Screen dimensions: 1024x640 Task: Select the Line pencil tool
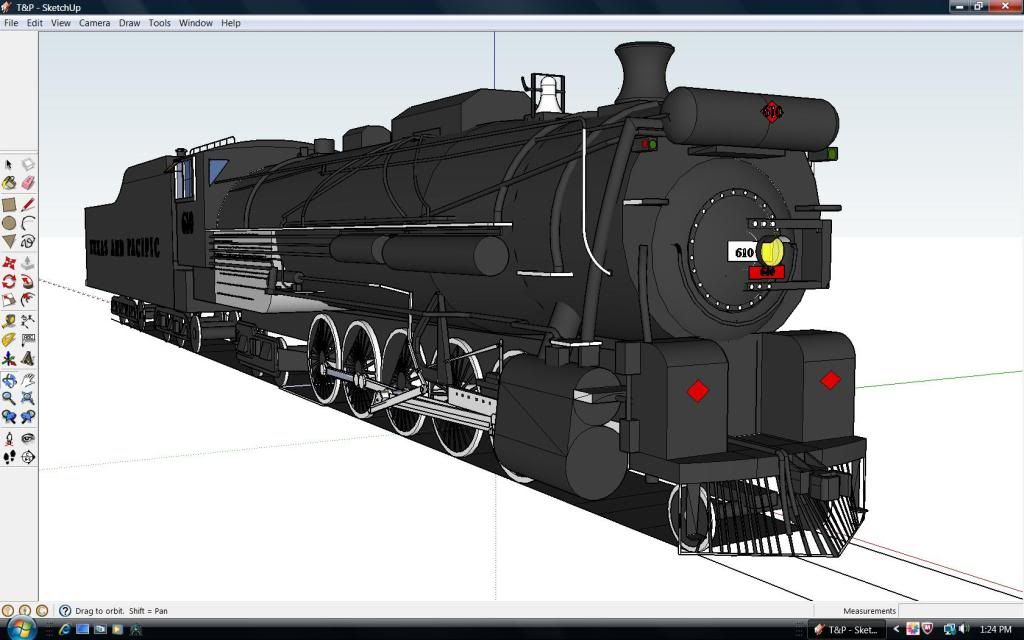tap(27, 205)
